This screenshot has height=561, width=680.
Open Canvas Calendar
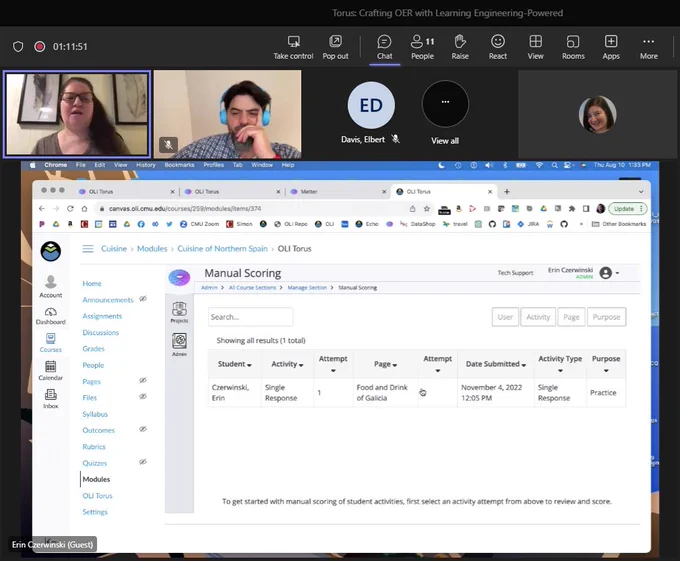pyautogui.click(x=51, y=371)
